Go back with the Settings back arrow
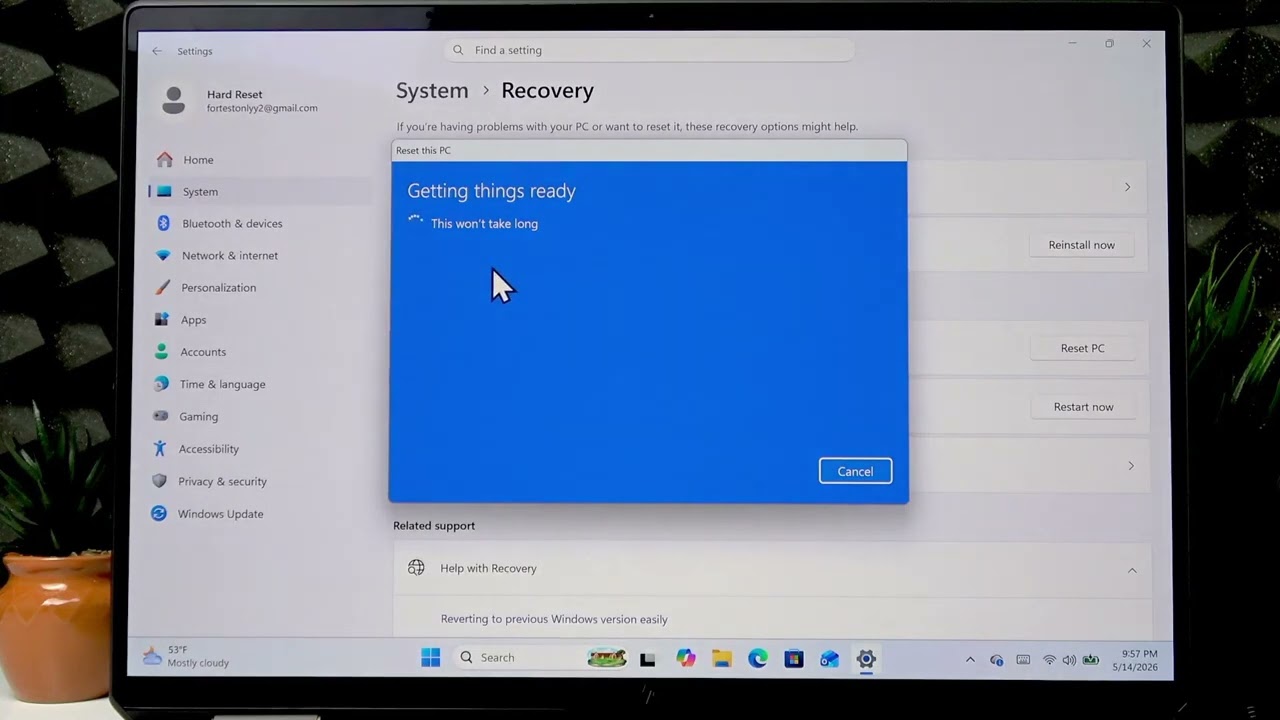This screenshot has height=720, width=1280. click(x=157, y=51)
